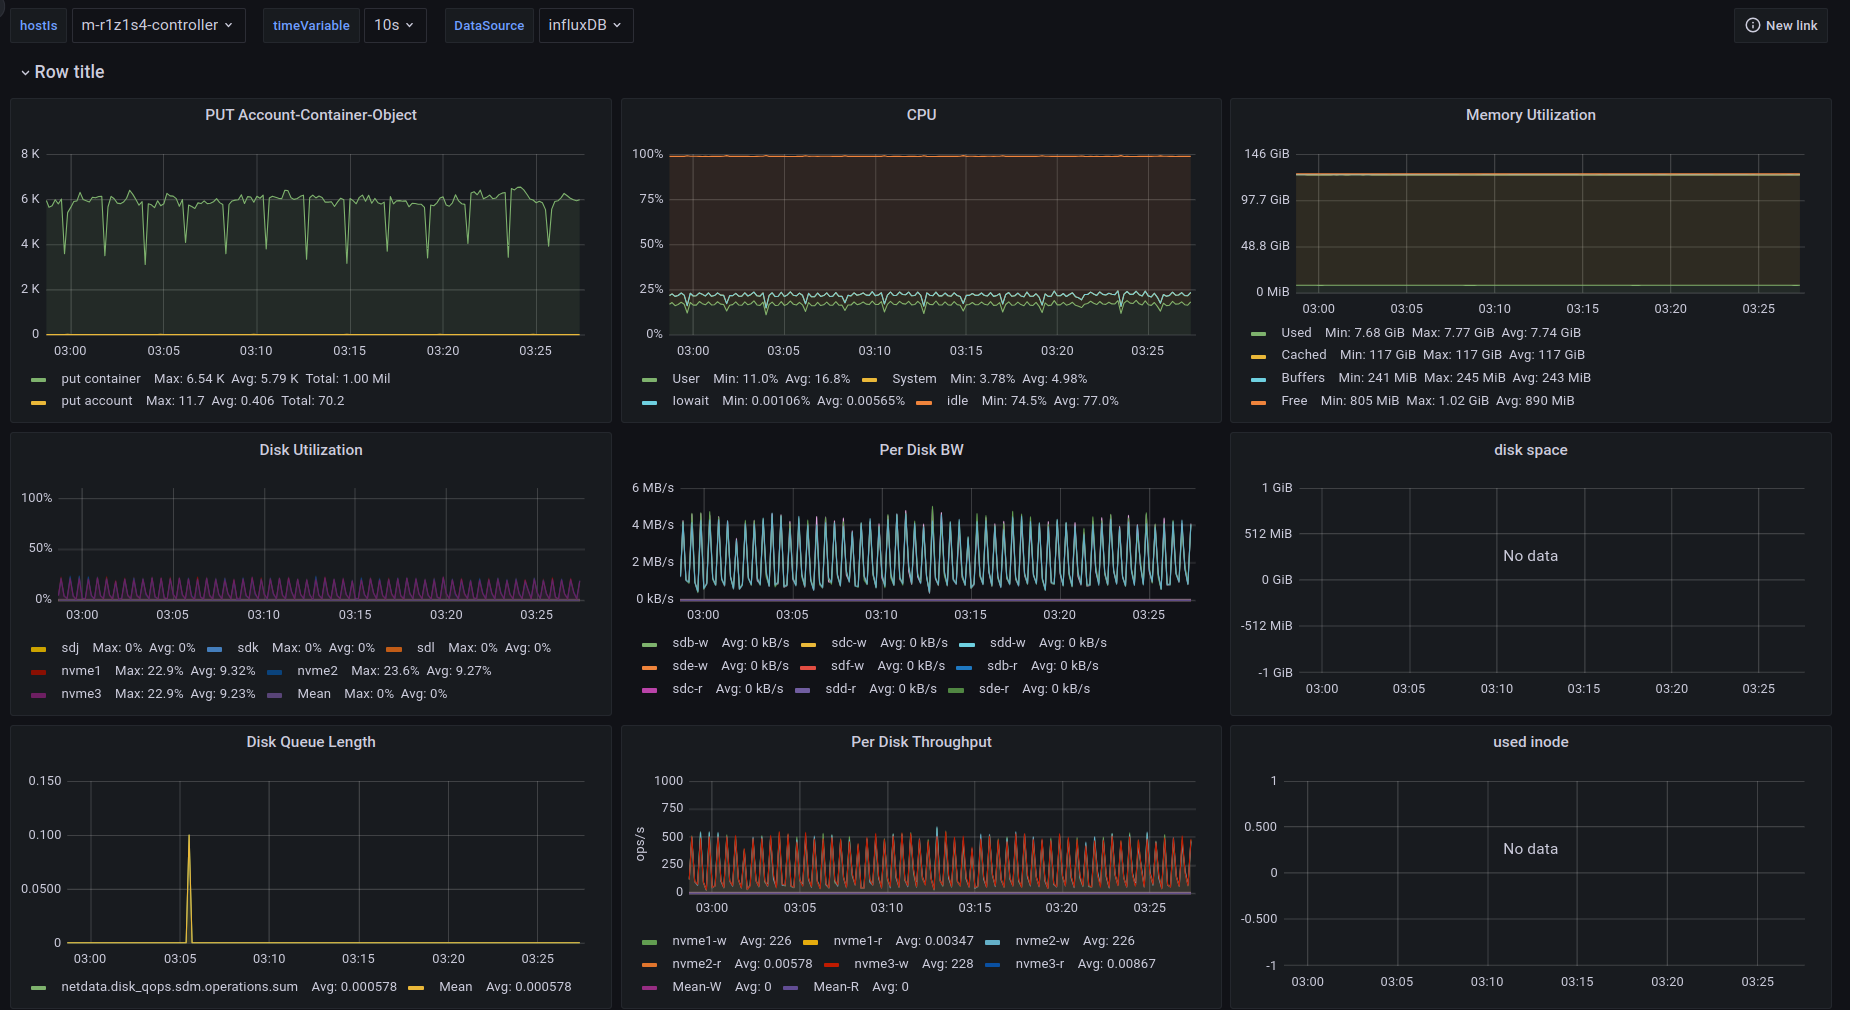Open the DataSource influxDB dropdown

click(585, 25)
